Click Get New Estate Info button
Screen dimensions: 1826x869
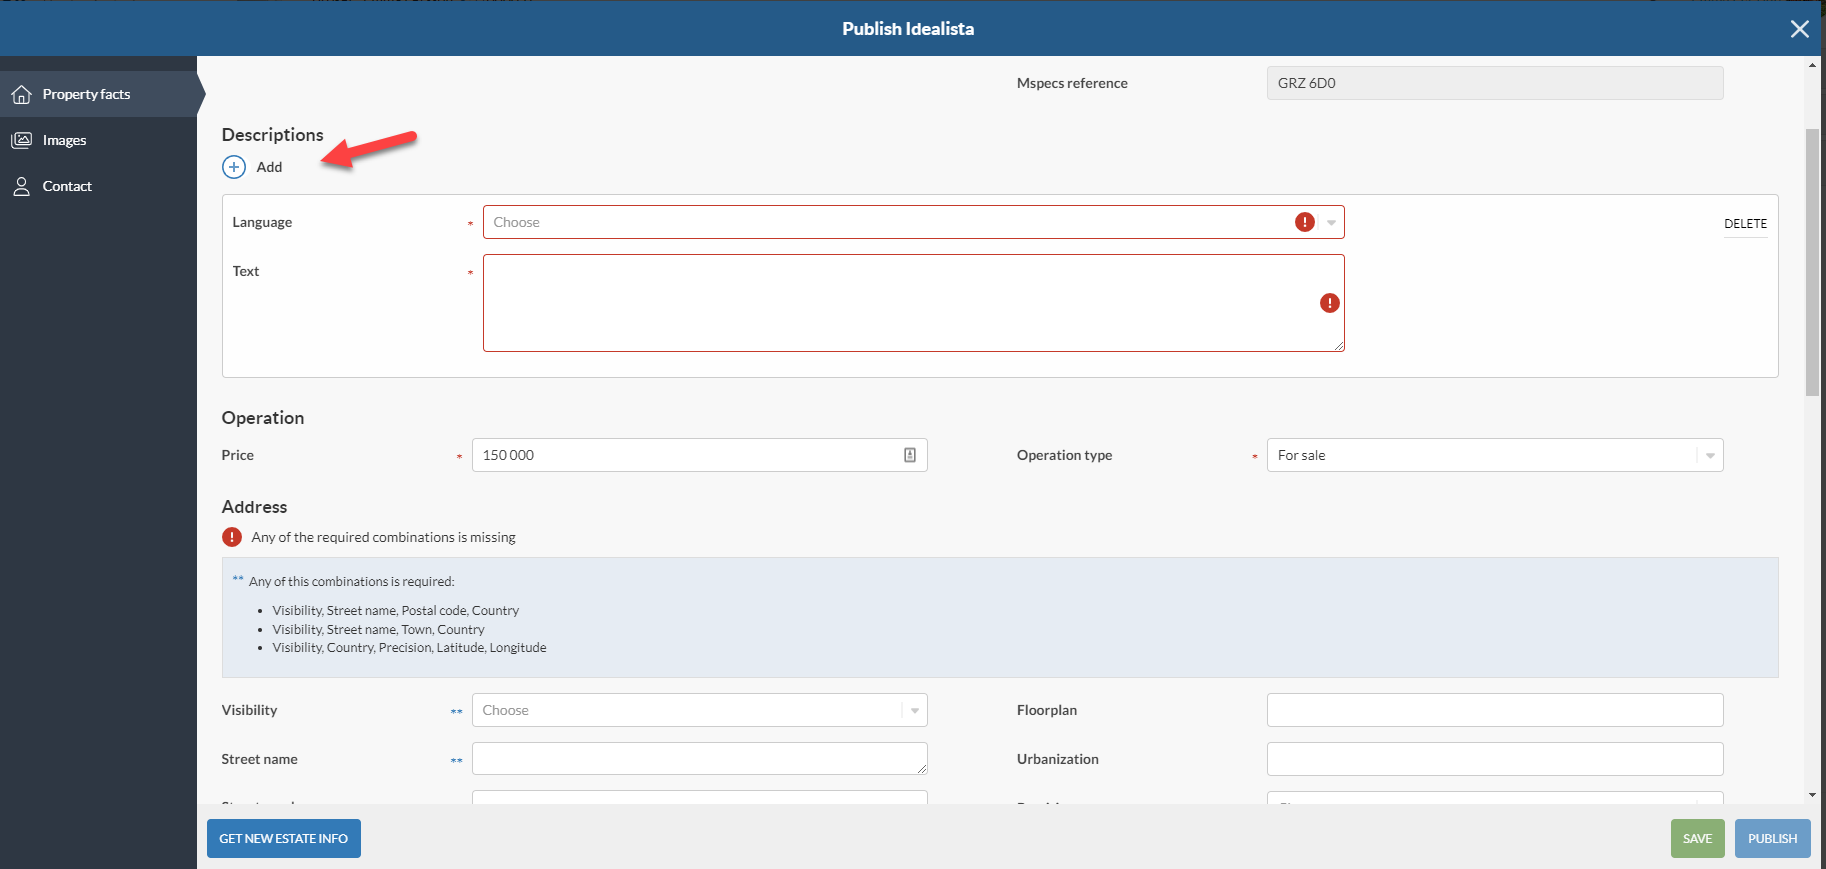point(284,839)
